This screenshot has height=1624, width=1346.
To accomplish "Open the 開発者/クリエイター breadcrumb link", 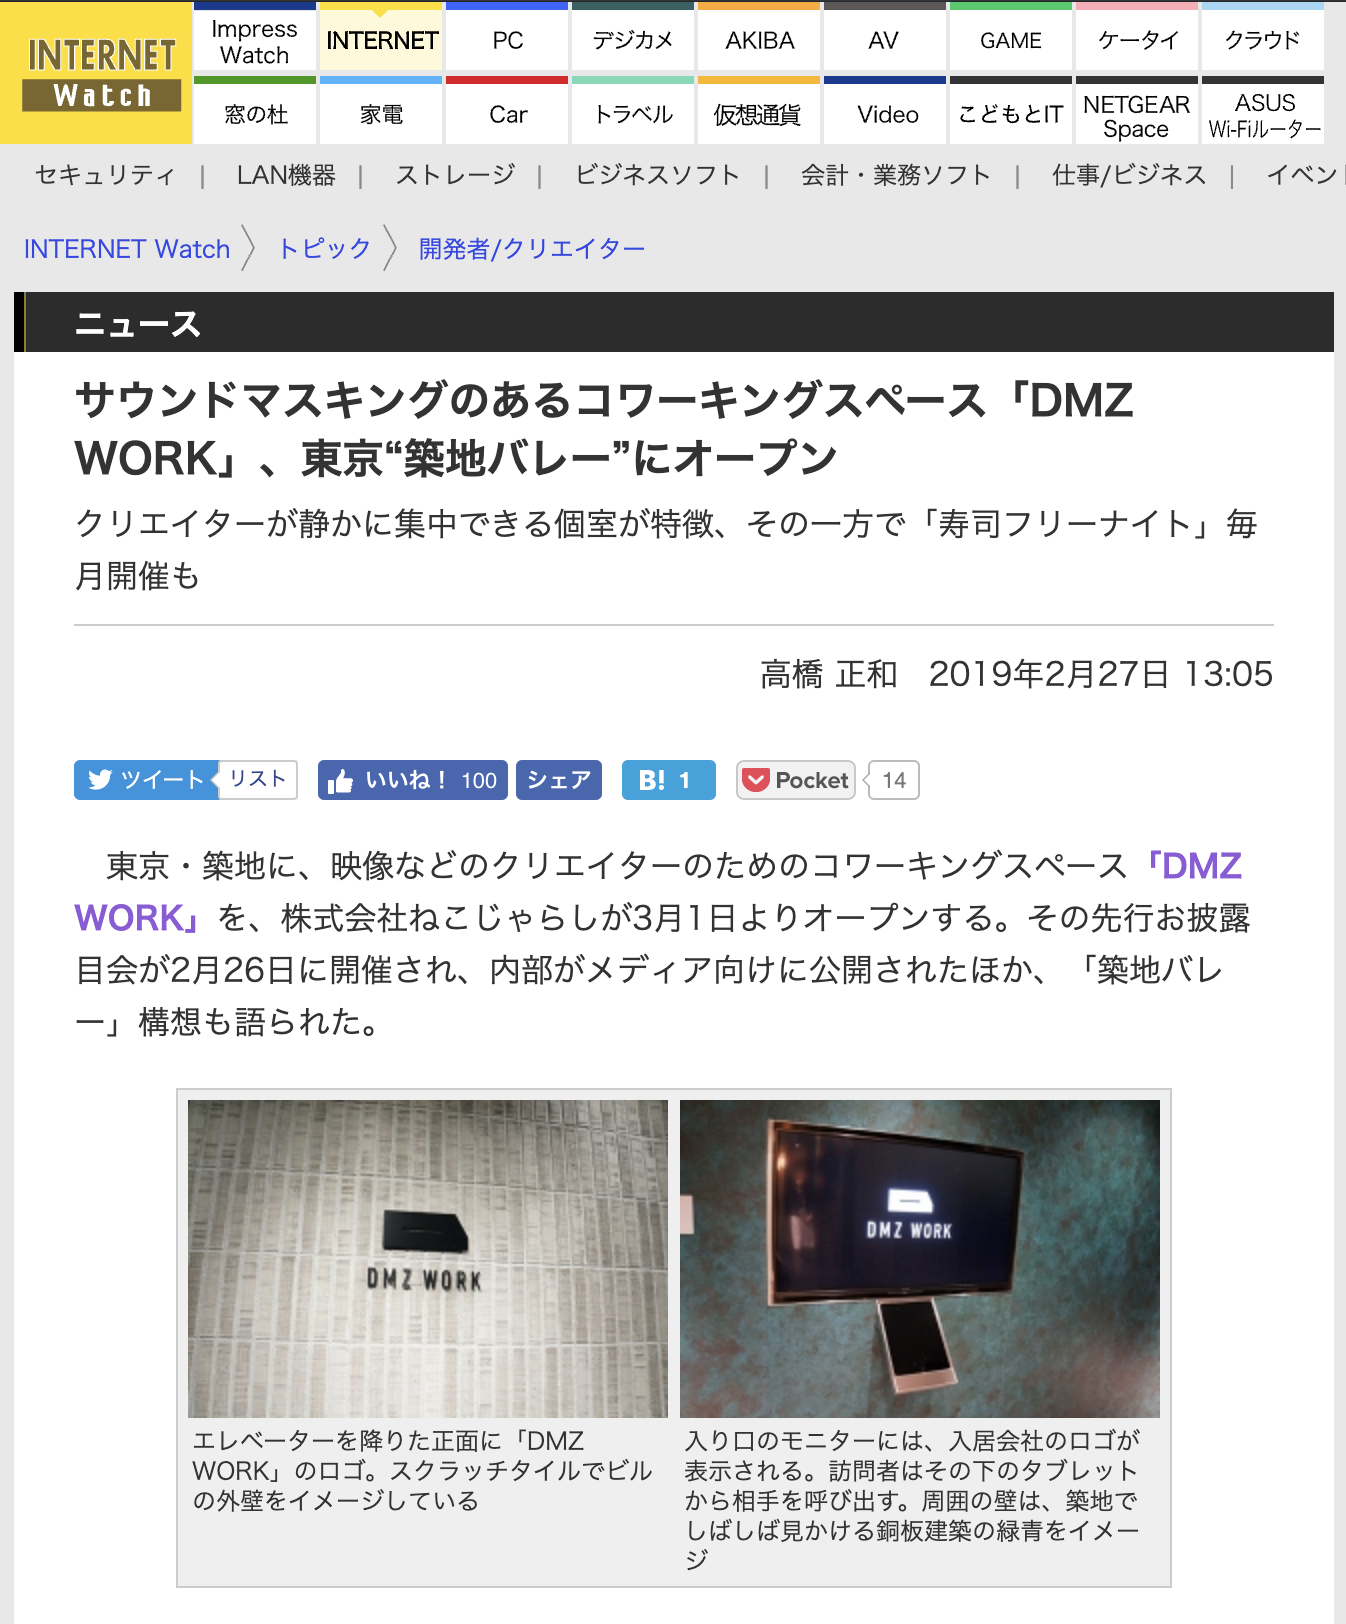I will point(532,249).
